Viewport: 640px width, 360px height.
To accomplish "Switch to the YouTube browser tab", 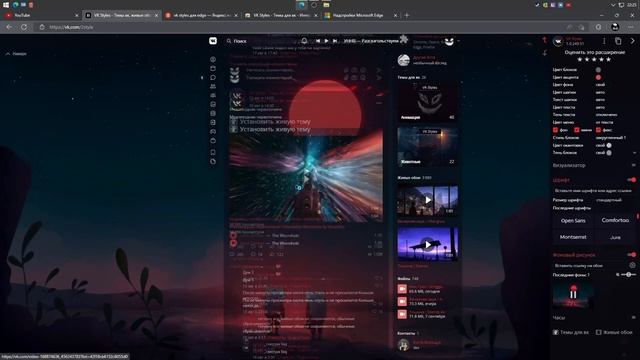I will [x=41, y=16].
